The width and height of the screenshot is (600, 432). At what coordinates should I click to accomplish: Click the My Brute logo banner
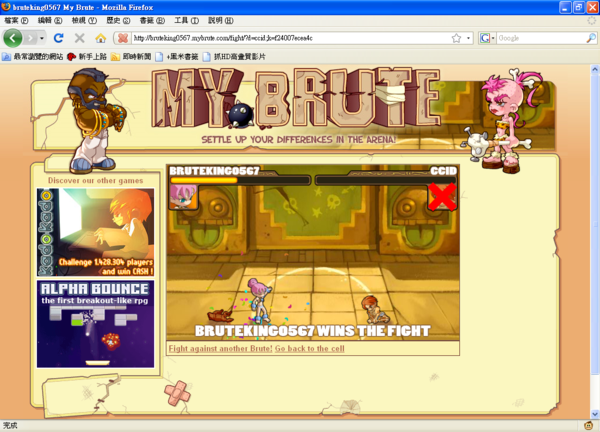[297, 99]
